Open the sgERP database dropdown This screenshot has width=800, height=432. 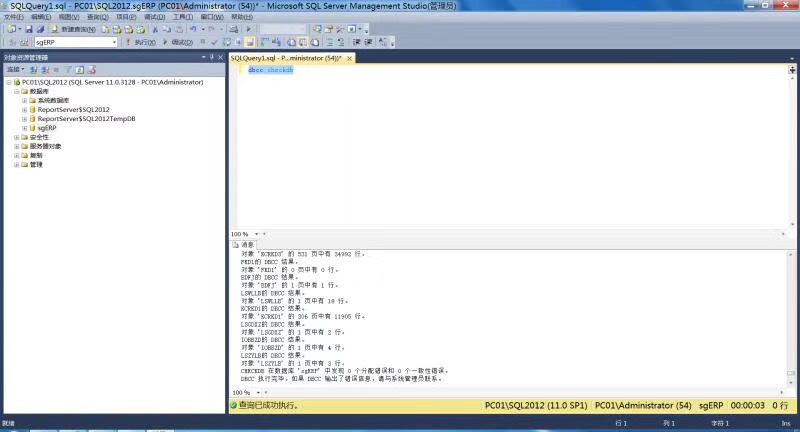[114, 42]
